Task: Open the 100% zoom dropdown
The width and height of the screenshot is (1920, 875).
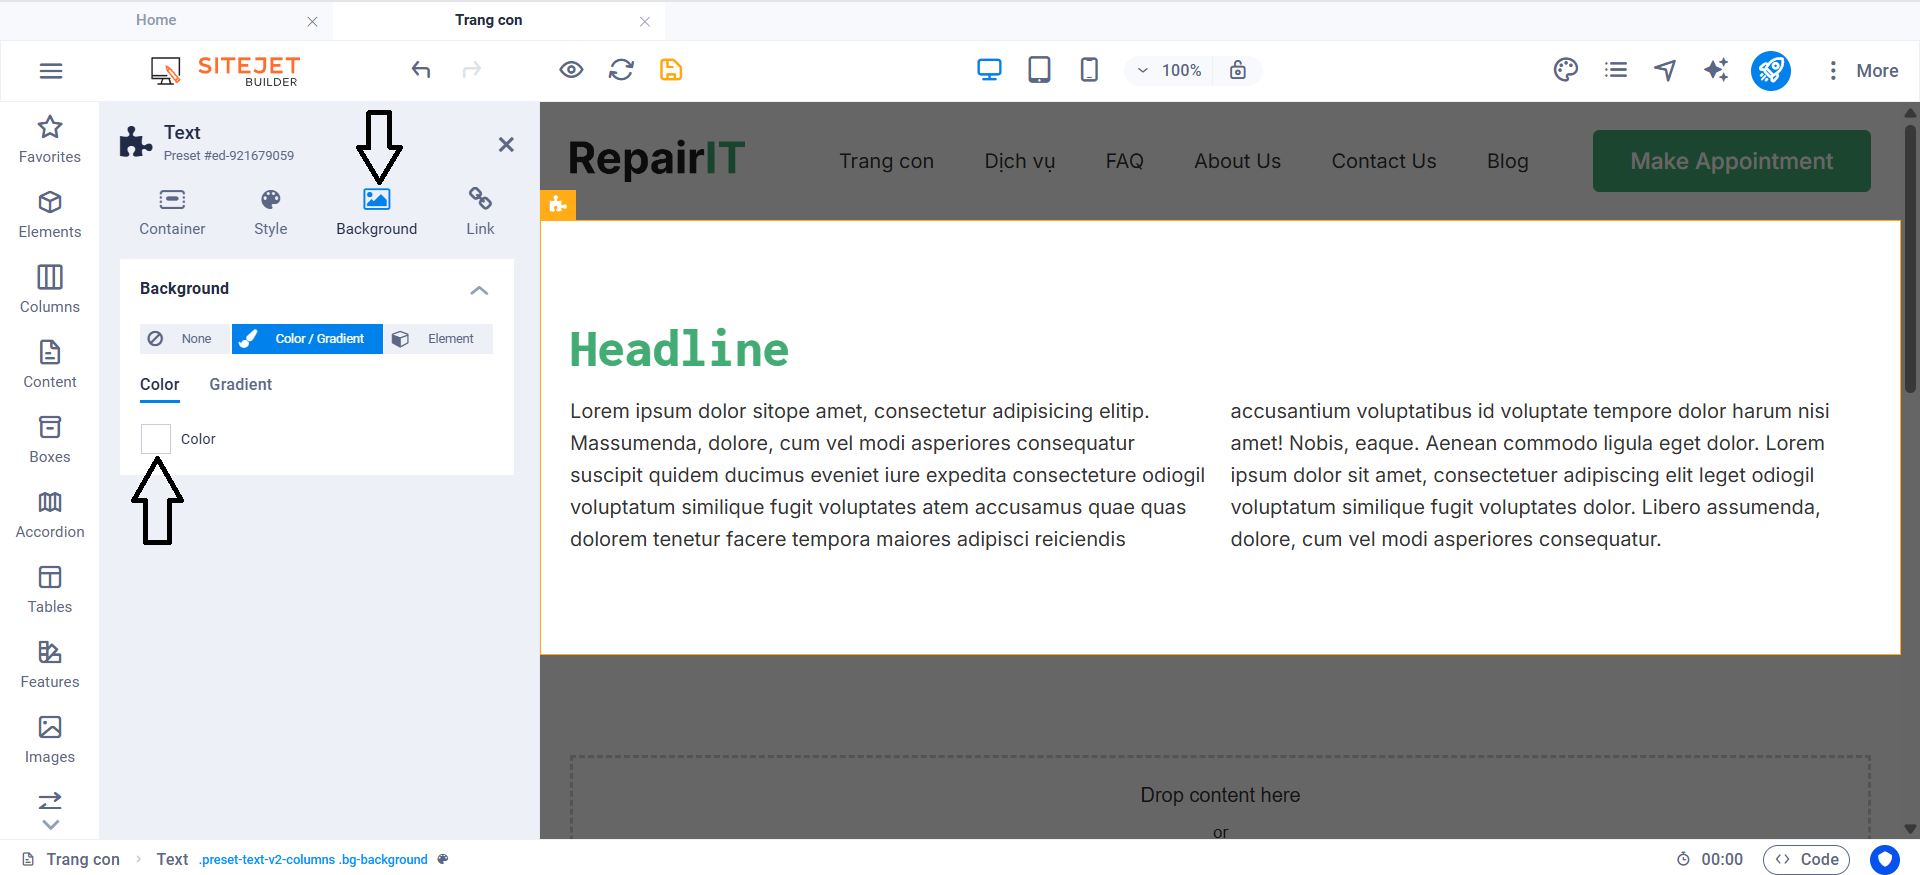Action: (1169, 71)
